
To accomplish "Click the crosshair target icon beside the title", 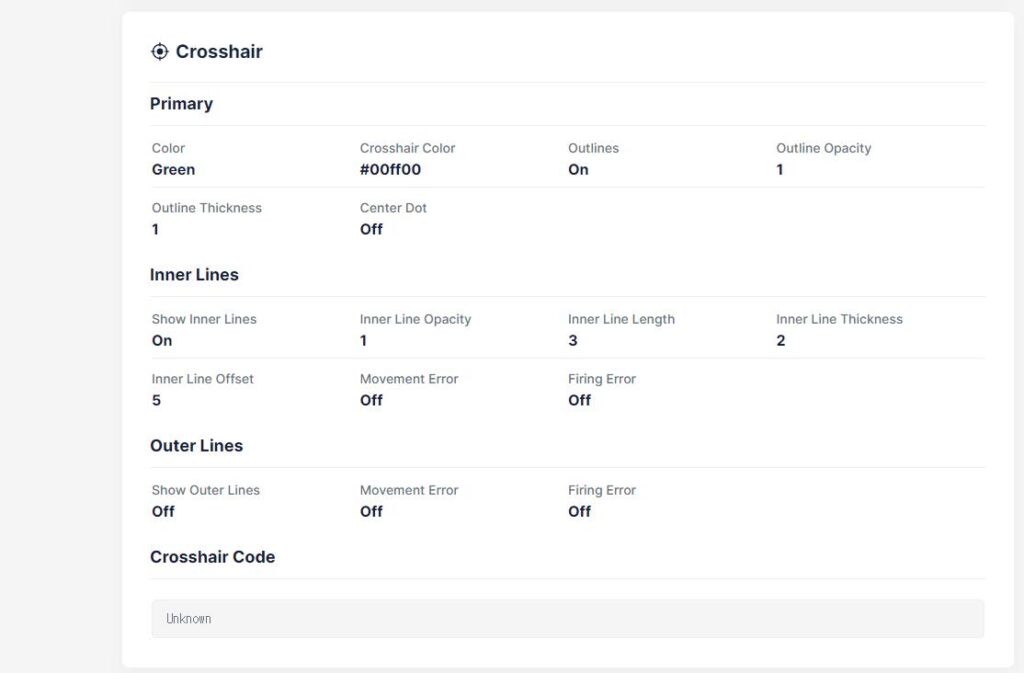I will (x=159, y=52).
